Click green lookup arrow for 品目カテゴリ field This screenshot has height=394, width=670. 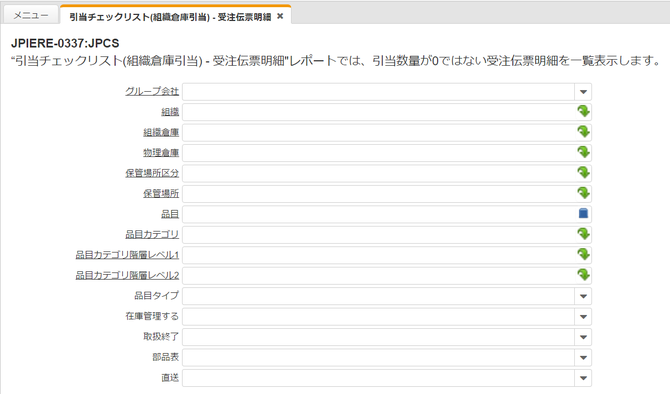pos(583,234)
